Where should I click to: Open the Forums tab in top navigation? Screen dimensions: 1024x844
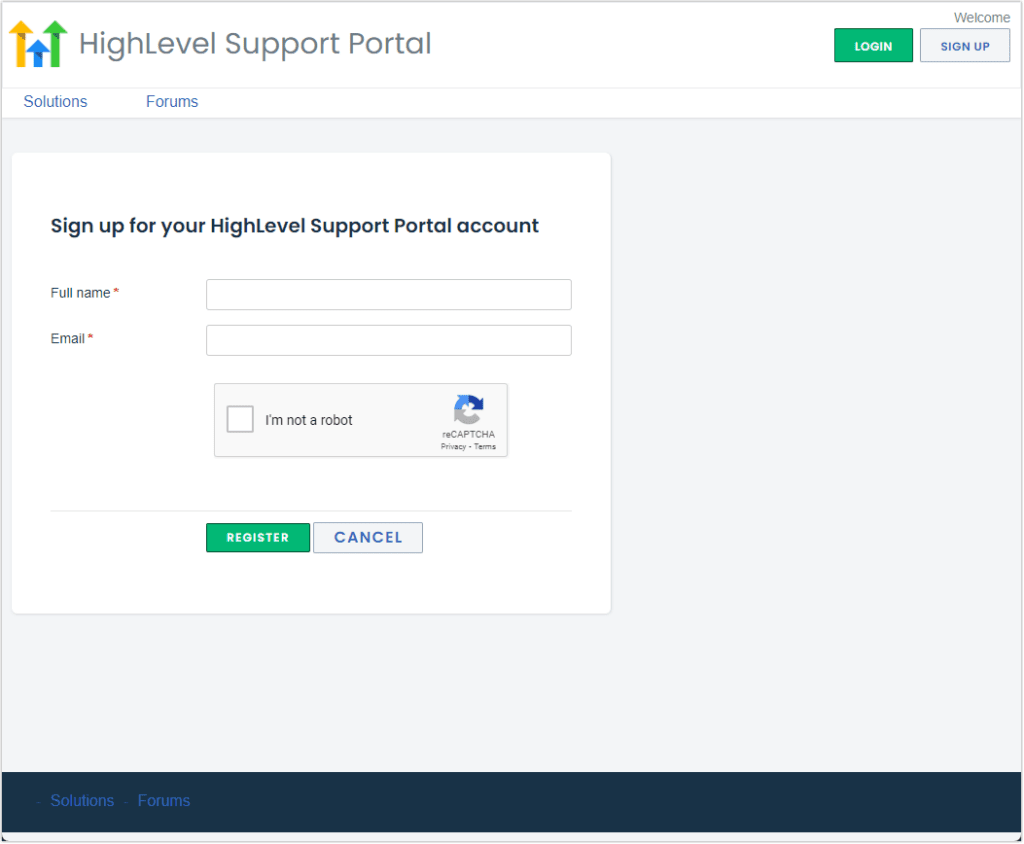[x=172, y=102]
